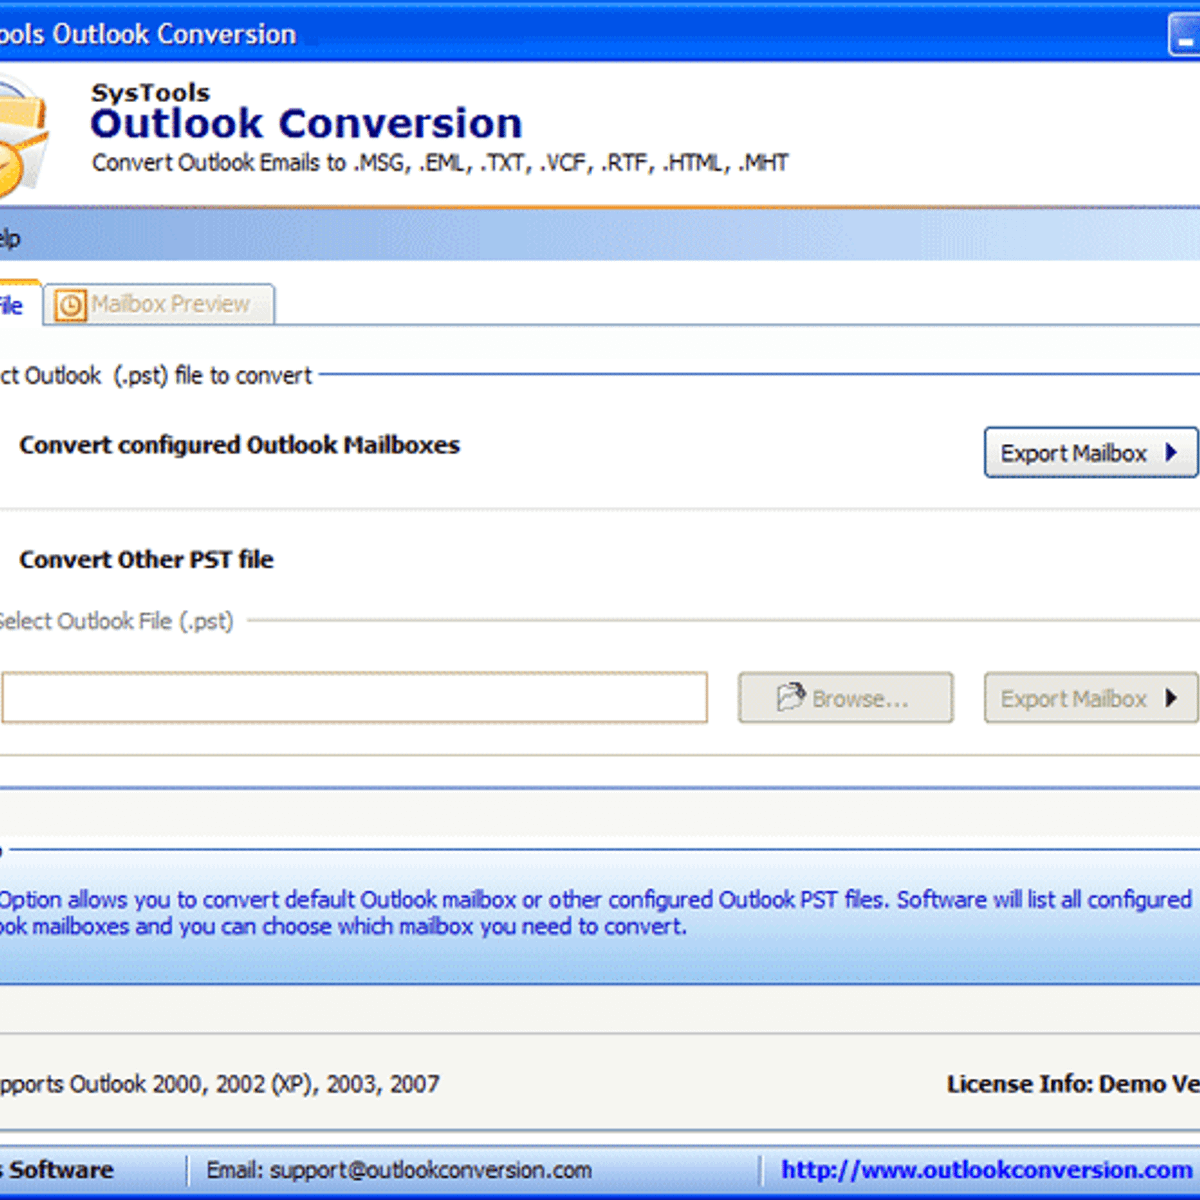Click the Outlook Conversion window title bar

tap(600, 34)
